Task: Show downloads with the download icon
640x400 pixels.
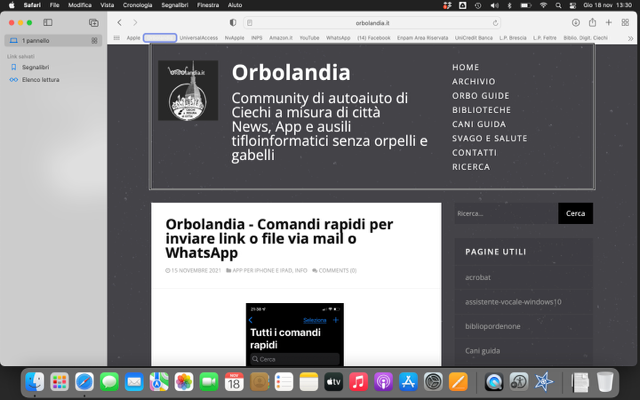Action: coord(576,22)
